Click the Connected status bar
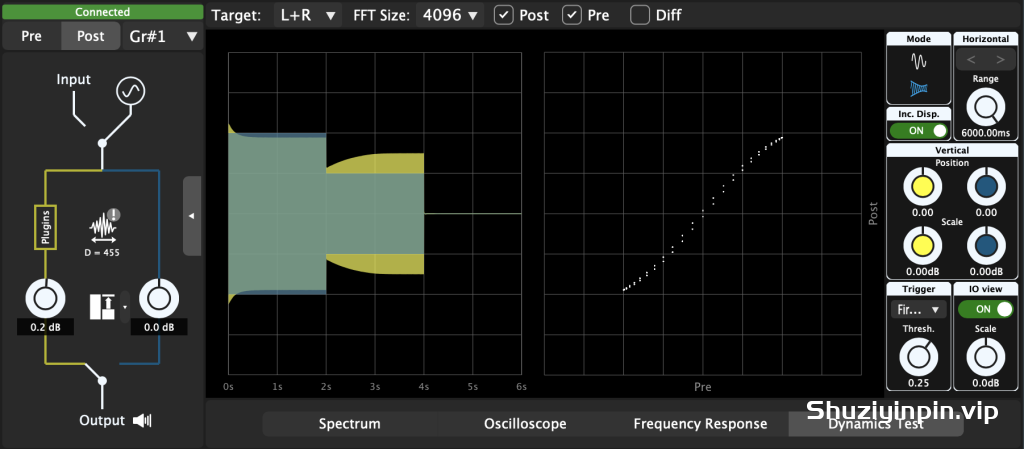 coord(102,12)
